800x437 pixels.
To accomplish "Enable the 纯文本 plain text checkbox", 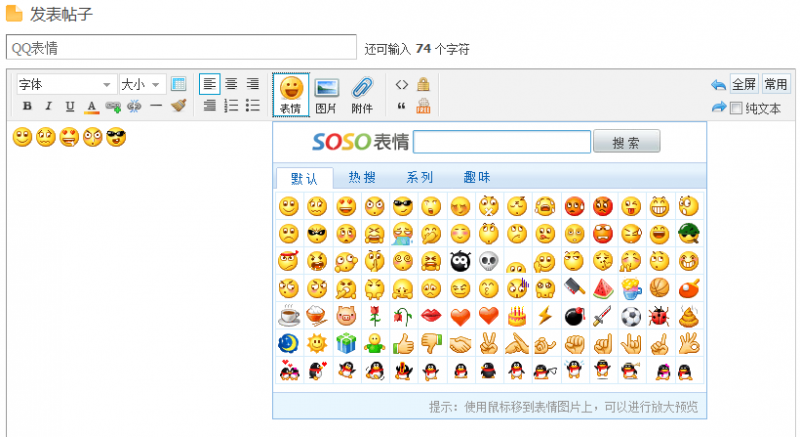I will [x=736, y=108].
